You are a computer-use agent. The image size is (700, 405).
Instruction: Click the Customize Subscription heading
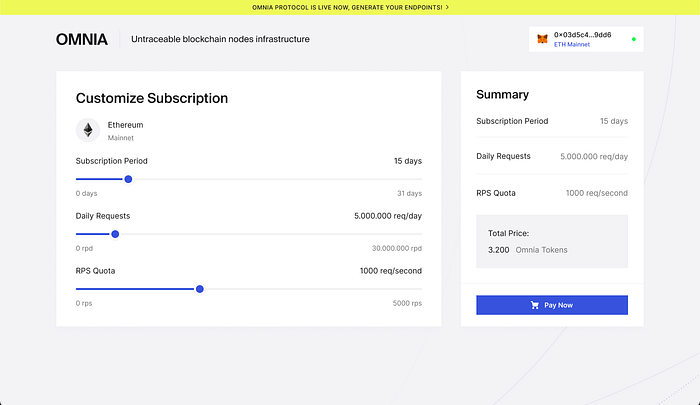[152, 98]
